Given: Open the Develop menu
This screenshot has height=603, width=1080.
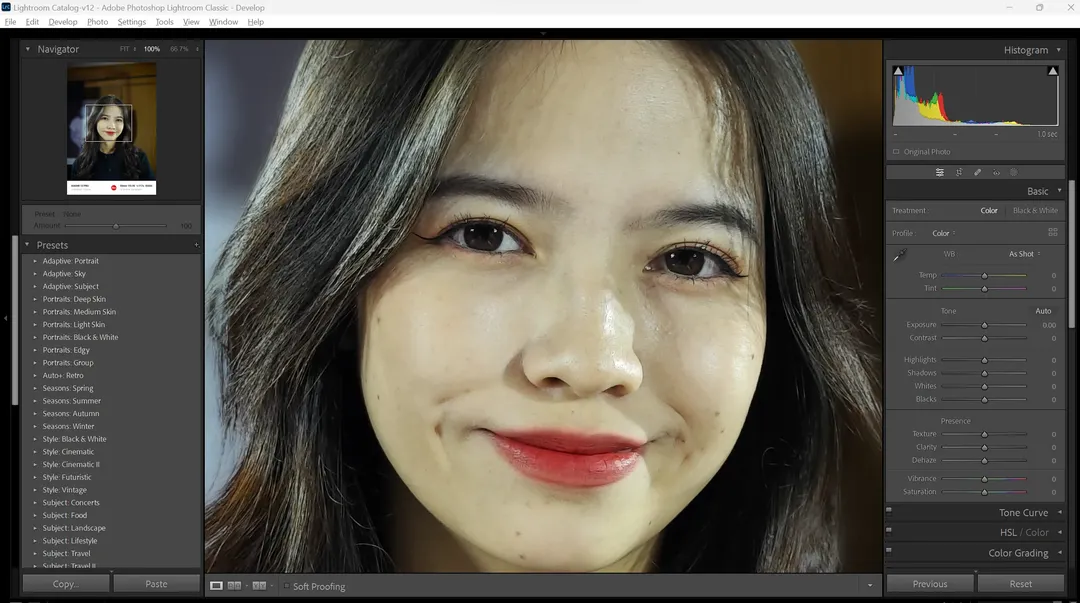Looking at the screenshot, I should tap(62, 22).
